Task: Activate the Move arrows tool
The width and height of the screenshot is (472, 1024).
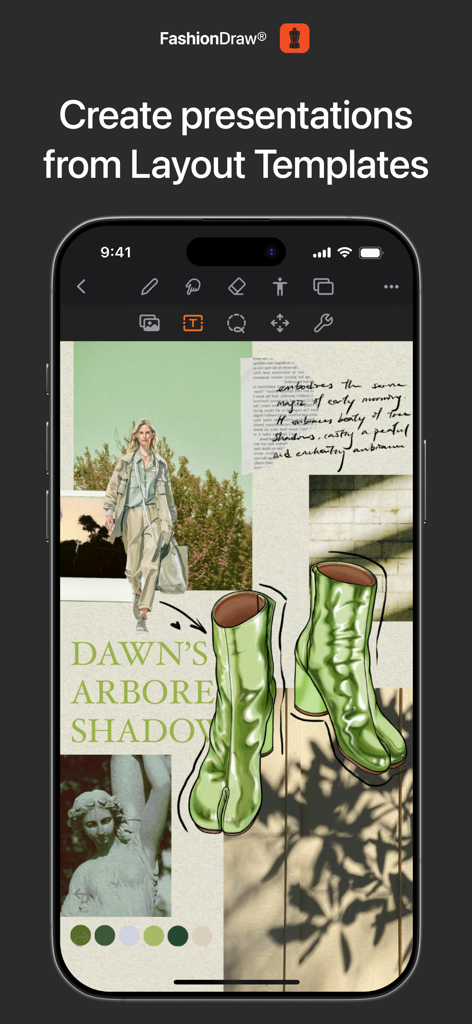Action: tap(280, 323)
